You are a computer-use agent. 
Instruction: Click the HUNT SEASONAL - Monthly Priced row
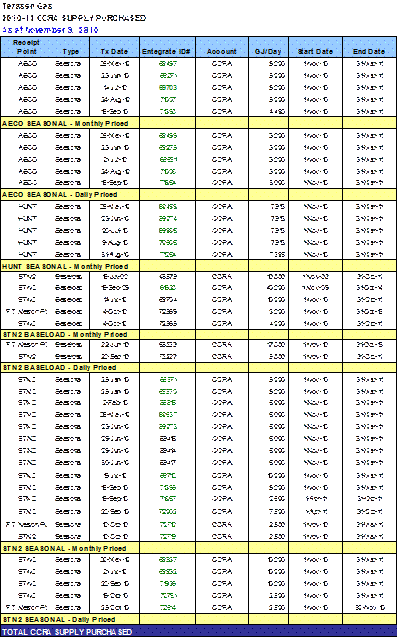point(198,266)
